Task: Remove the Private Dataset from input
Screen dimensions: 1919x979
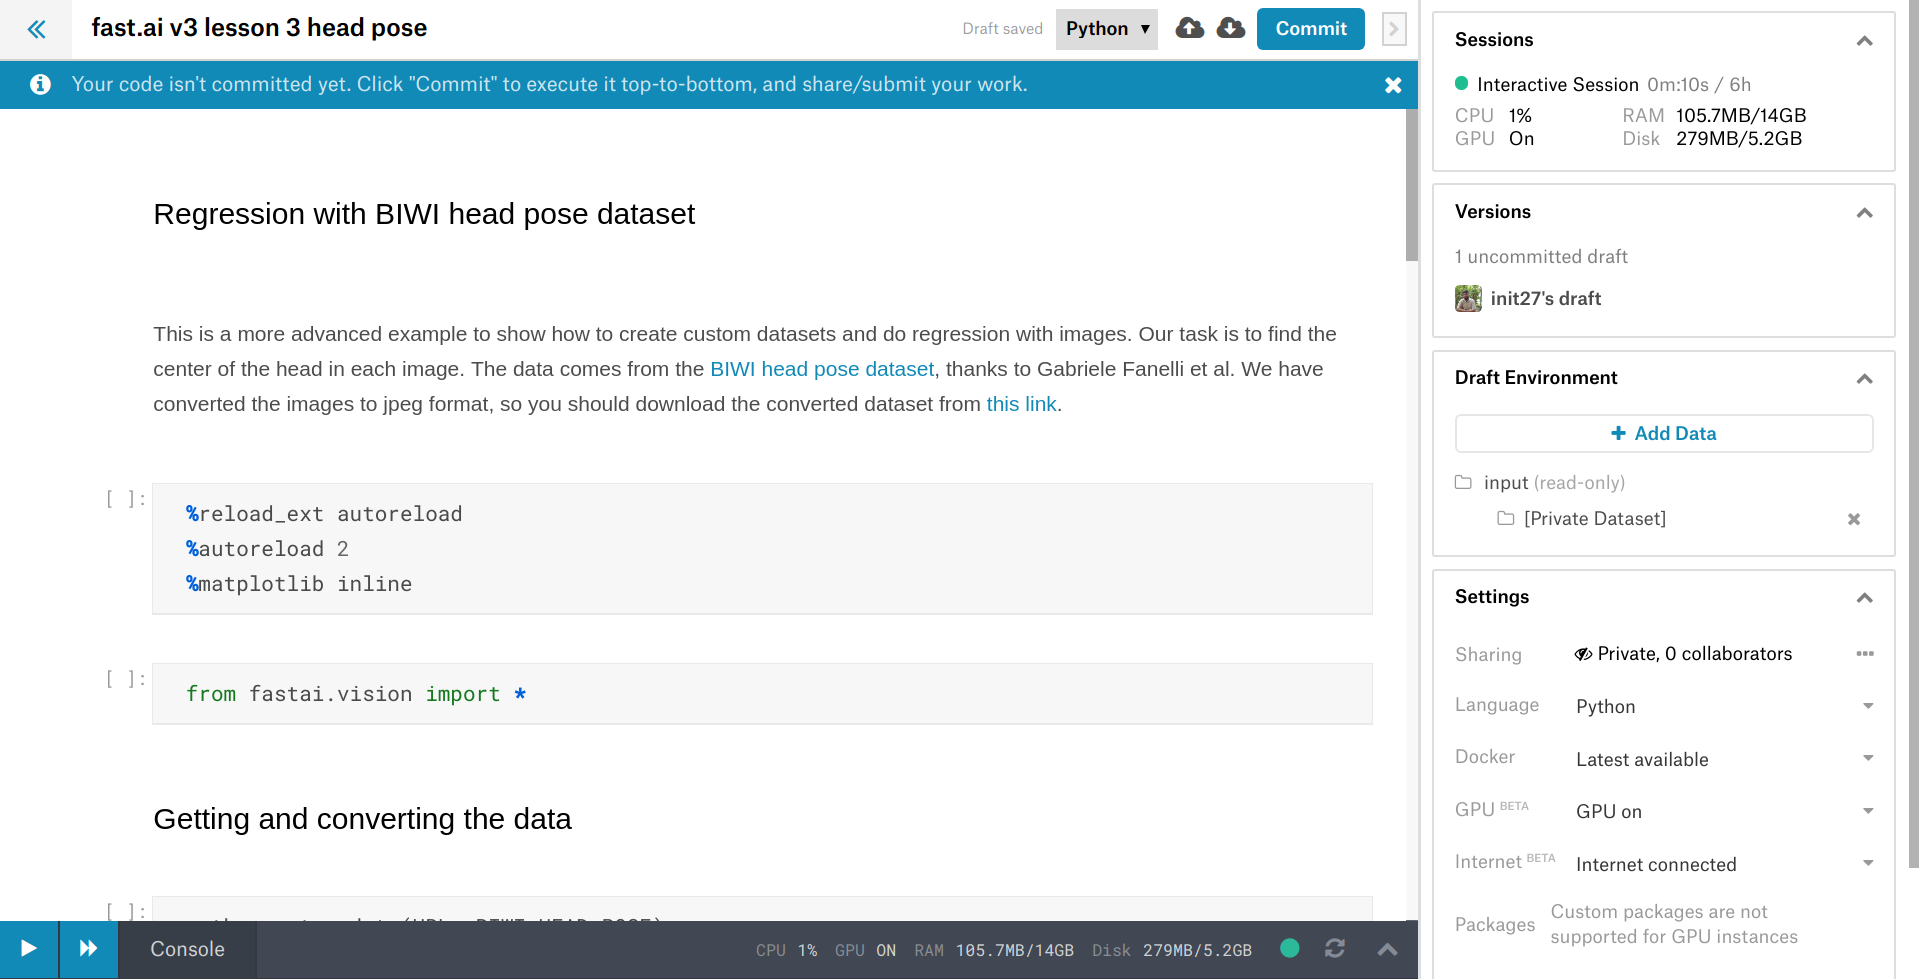Action: 1853,519
